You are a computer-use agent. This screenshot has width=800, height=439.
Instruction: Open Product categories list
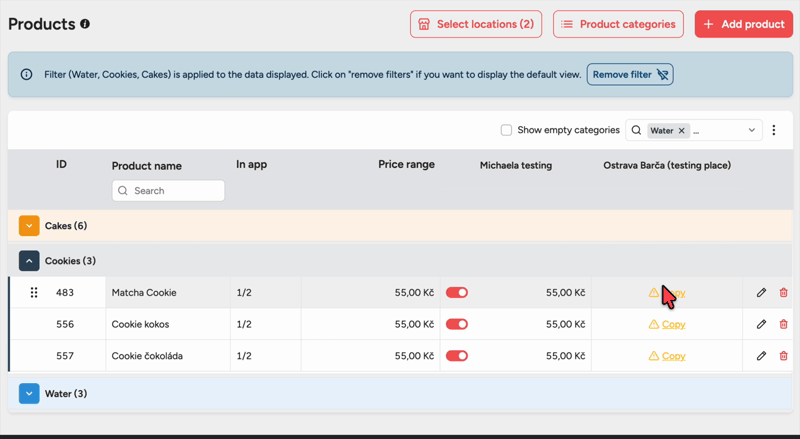[618, 24]
